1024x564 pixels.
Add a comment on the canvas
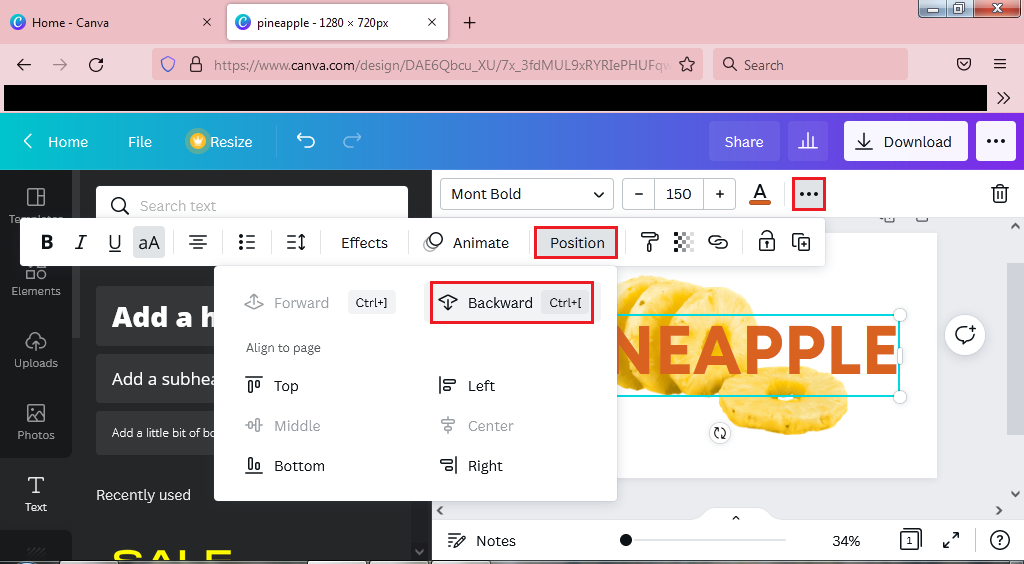(965, 335)
